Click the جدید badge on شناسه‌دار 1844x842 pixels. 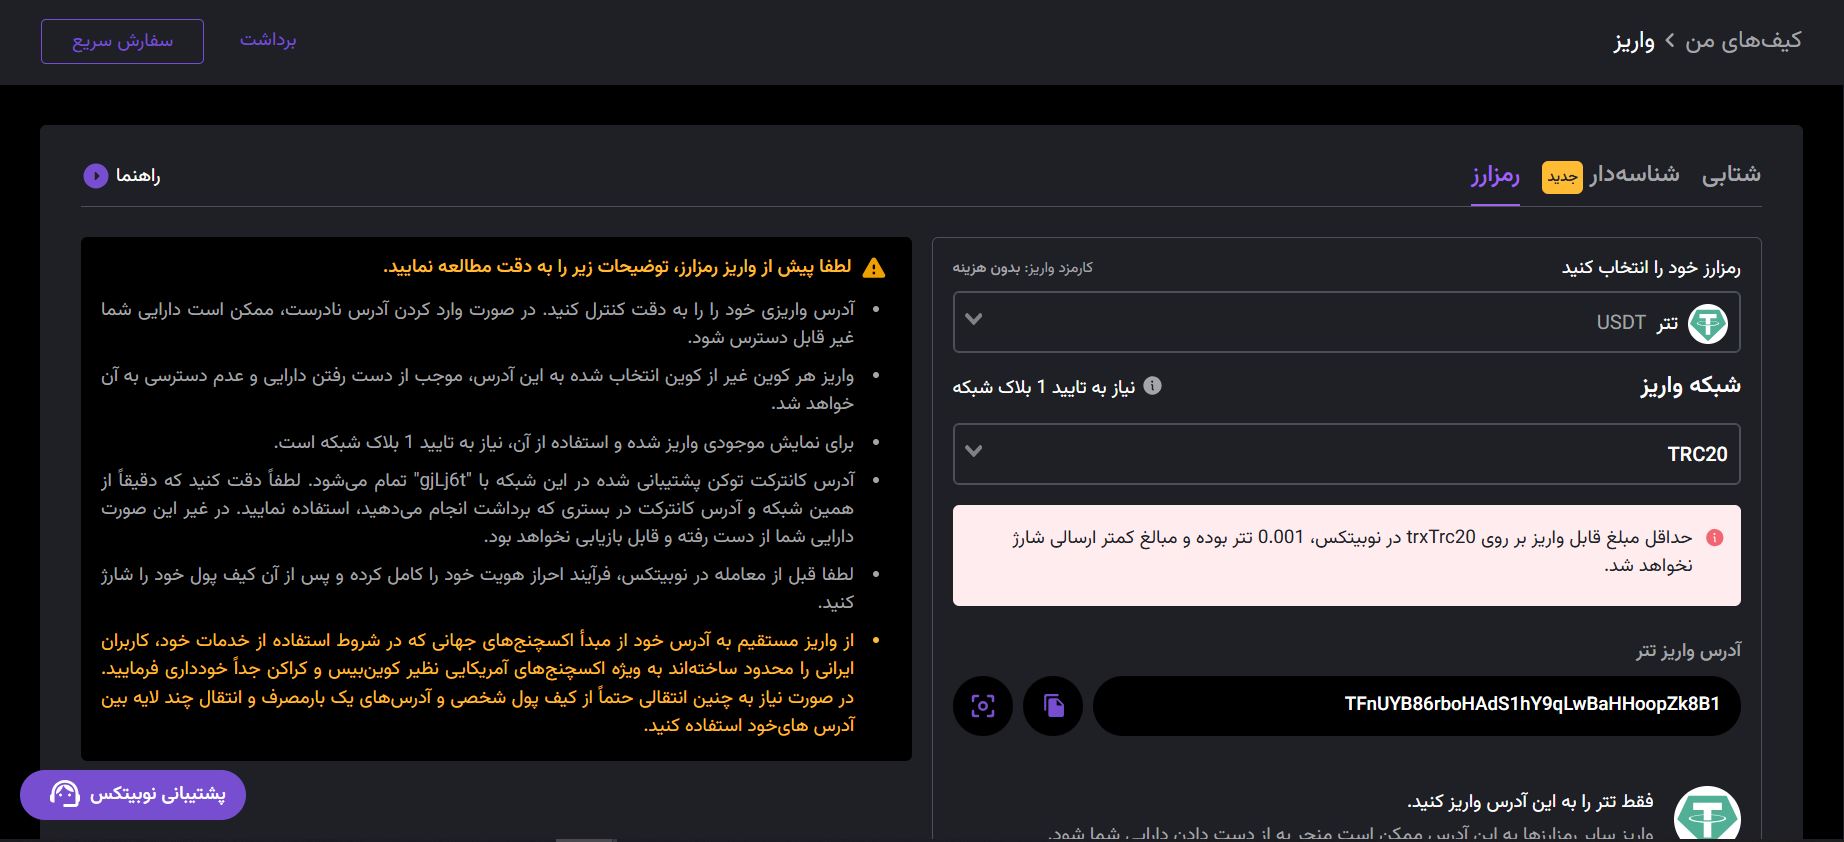pyautogui.click(x=1562, y=177)
